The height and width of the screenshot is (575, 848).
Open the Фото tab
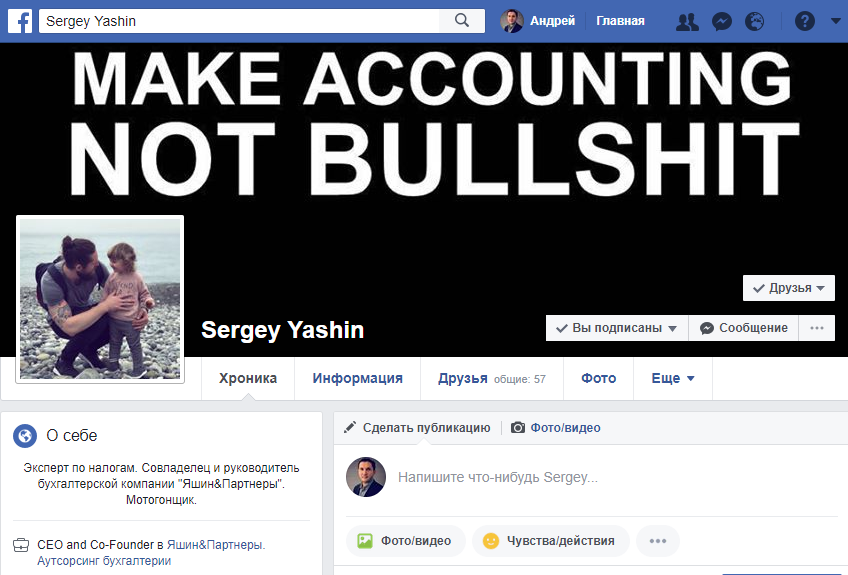coord(599,379)
